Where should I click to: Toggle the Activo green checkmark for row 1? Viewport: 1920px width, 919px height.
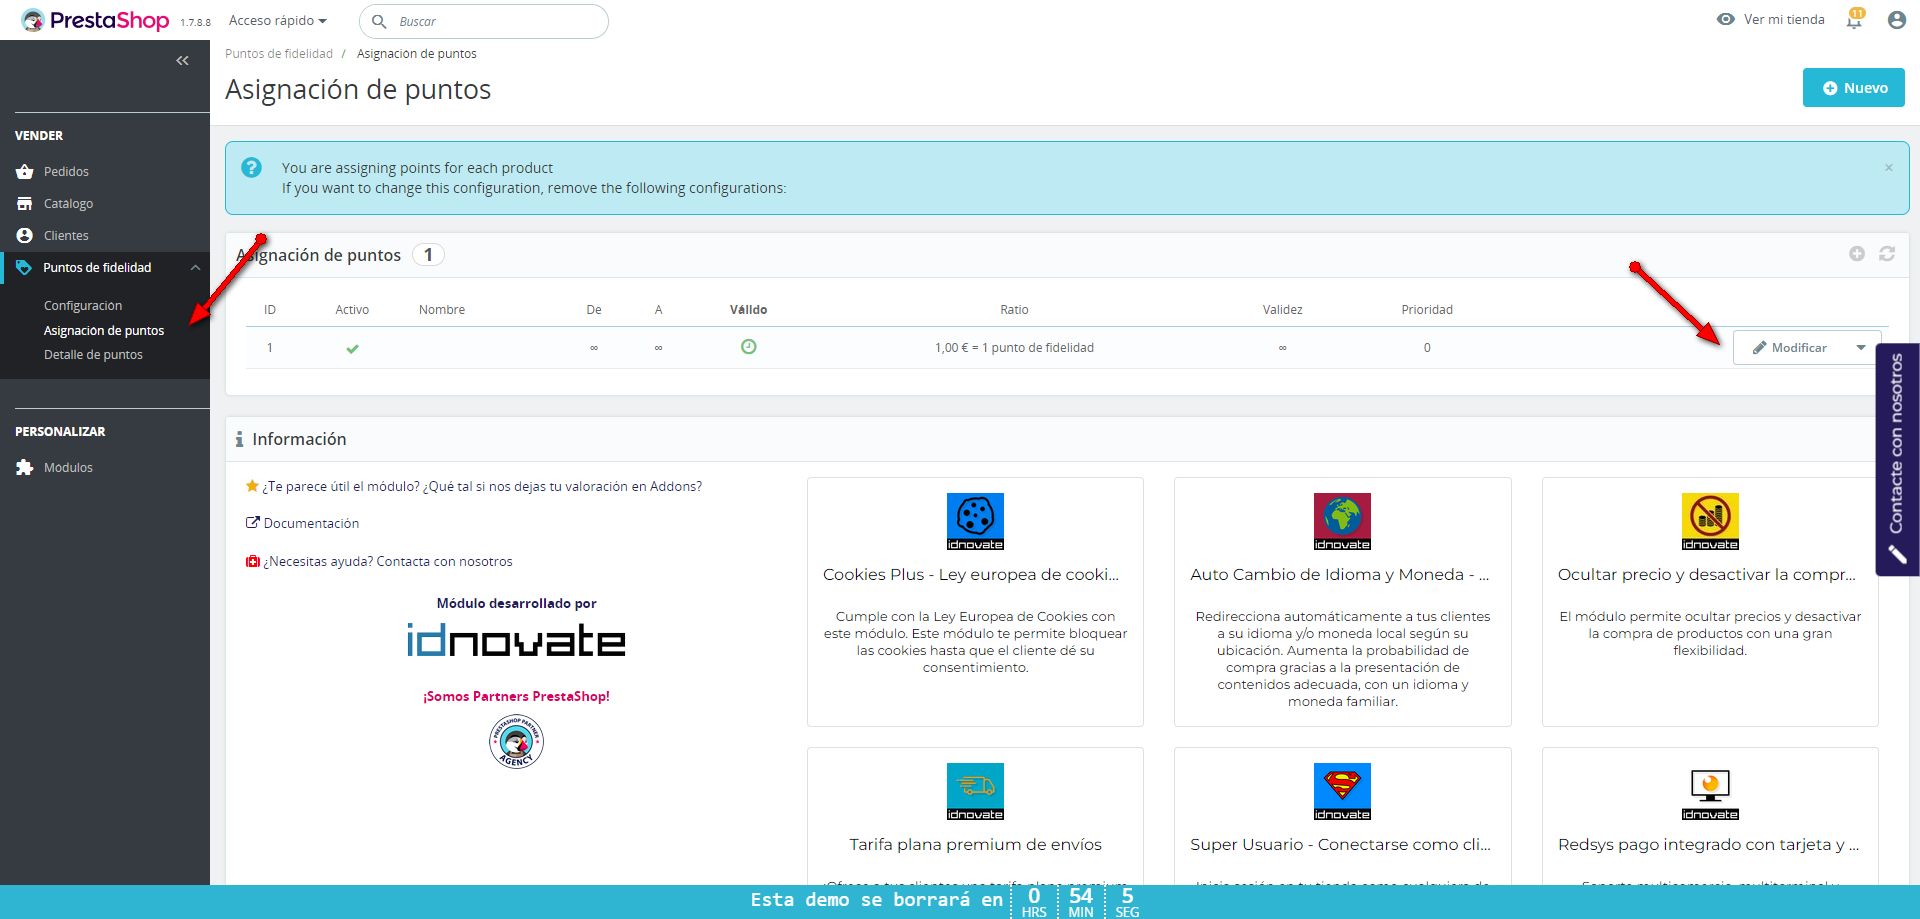click(x=352, y=349)
